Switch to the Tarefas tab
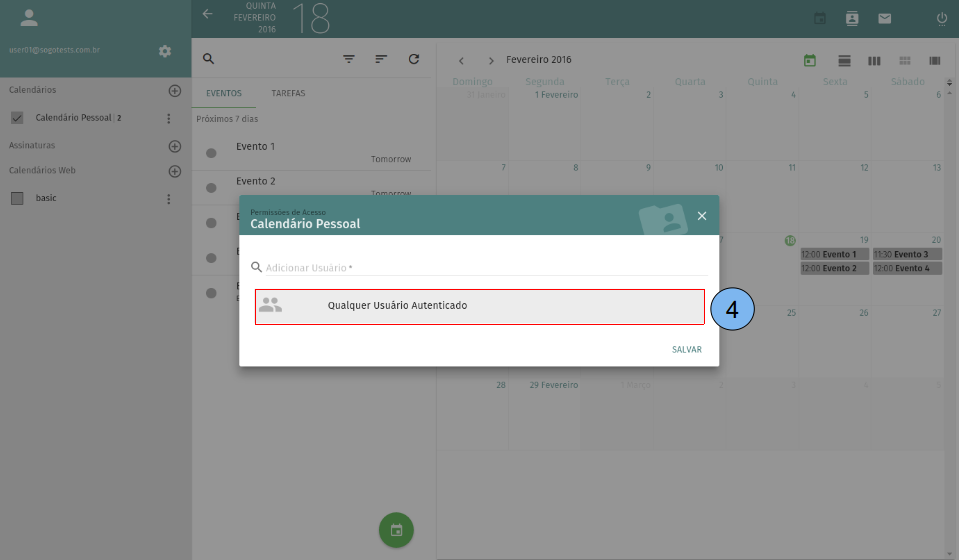The image size is (960, 560). [288, 93]
